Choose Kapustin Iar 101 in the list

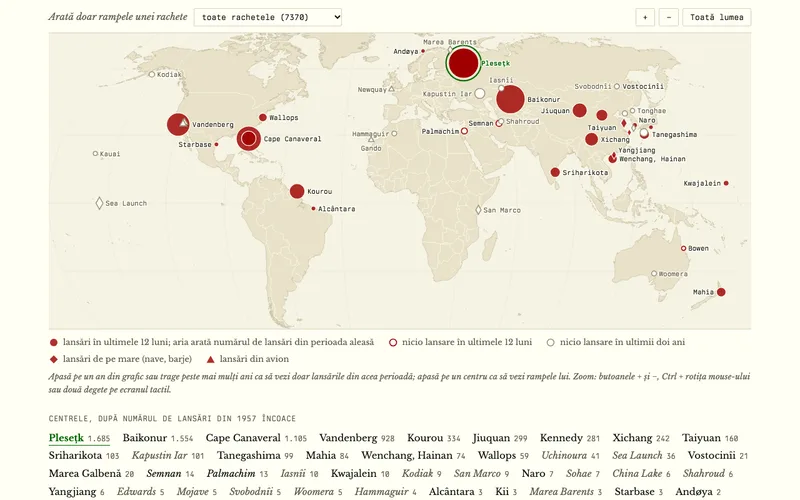(168, 455)
